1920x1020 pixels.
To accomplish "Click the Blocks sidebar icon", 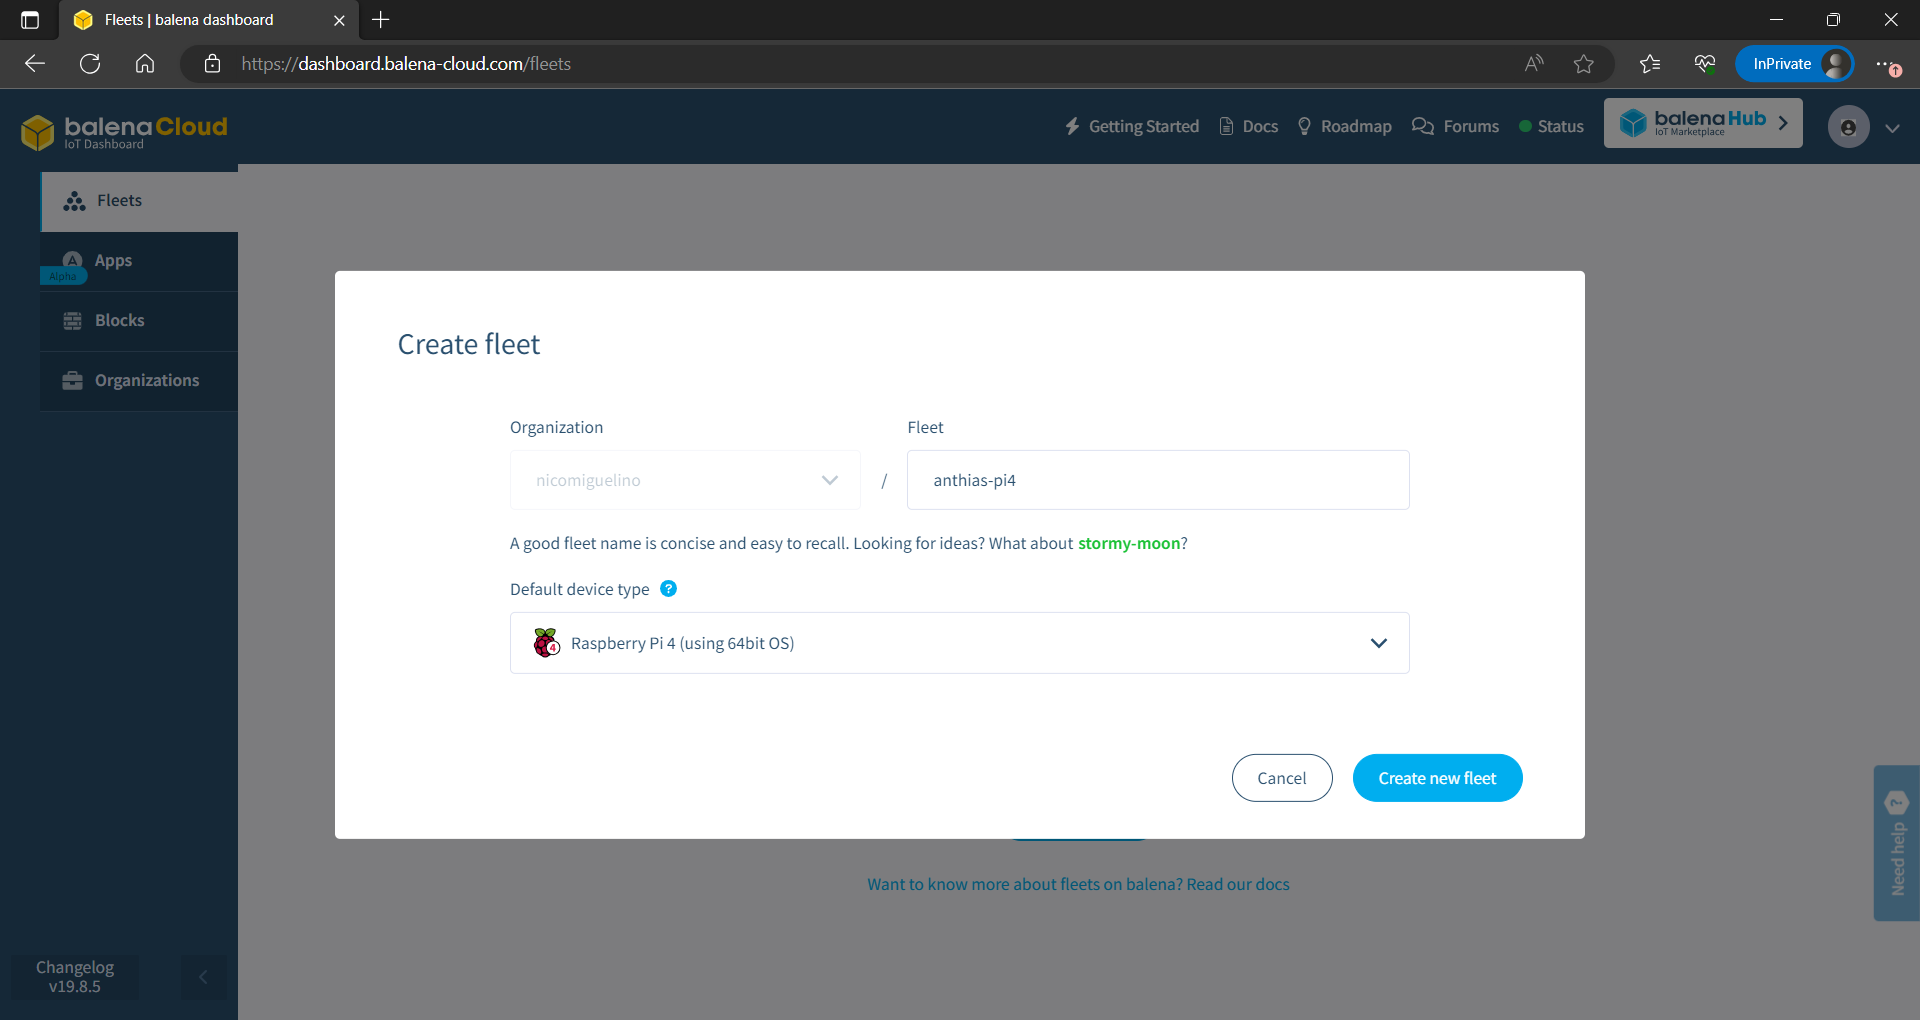I will [x=72, y=321].
